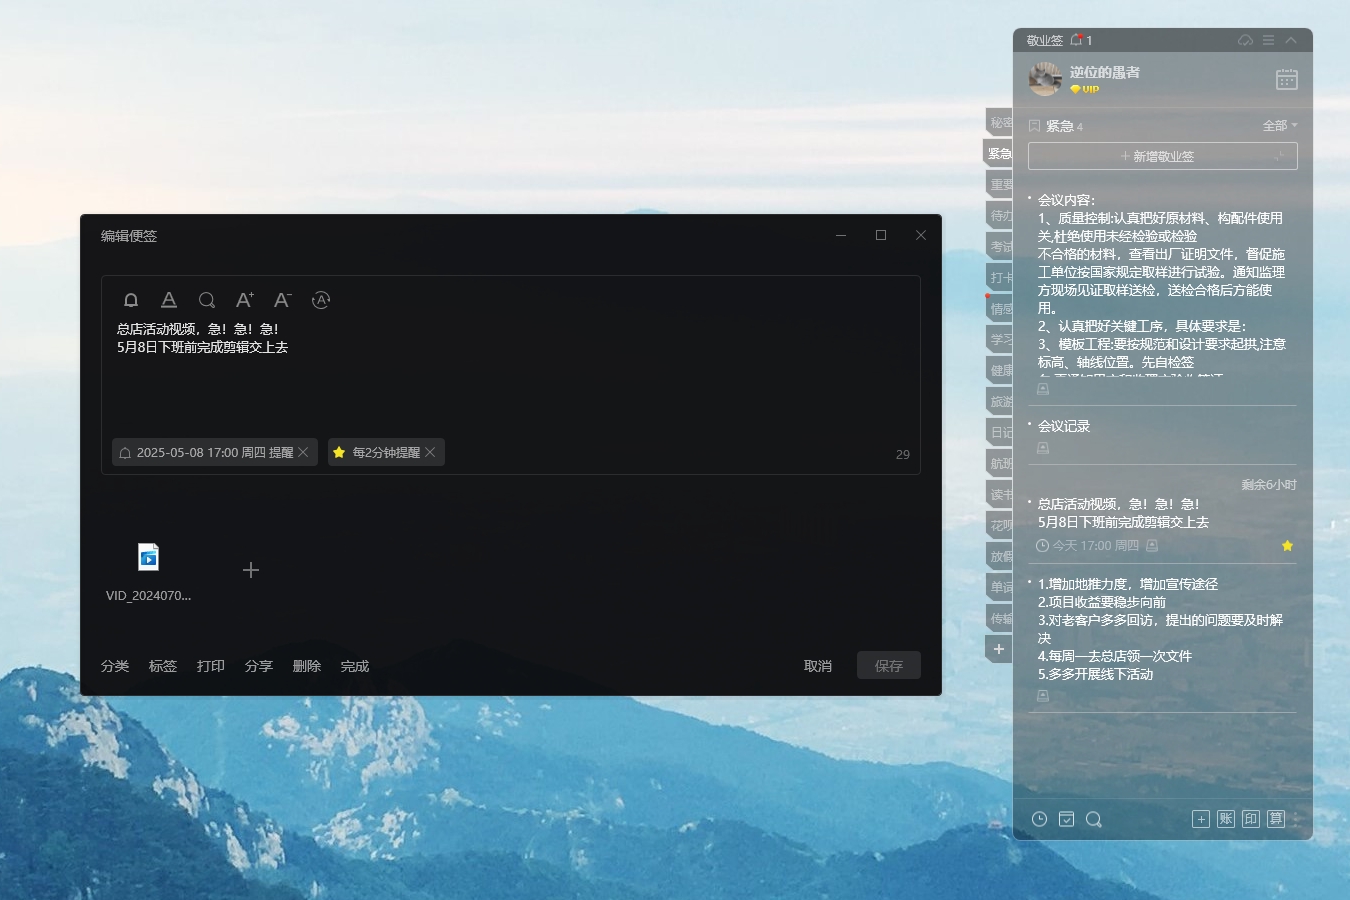Click the attachment icon beside 今天 17:00 周四

click(x=1152, y=546)
